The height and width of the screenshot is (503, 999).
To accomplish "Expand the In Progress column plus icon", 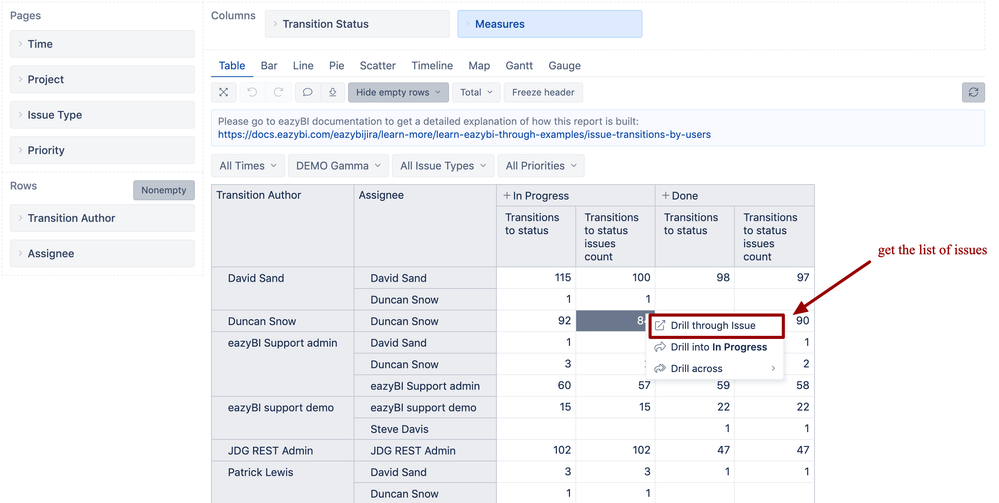I will (x=506, y=196).
